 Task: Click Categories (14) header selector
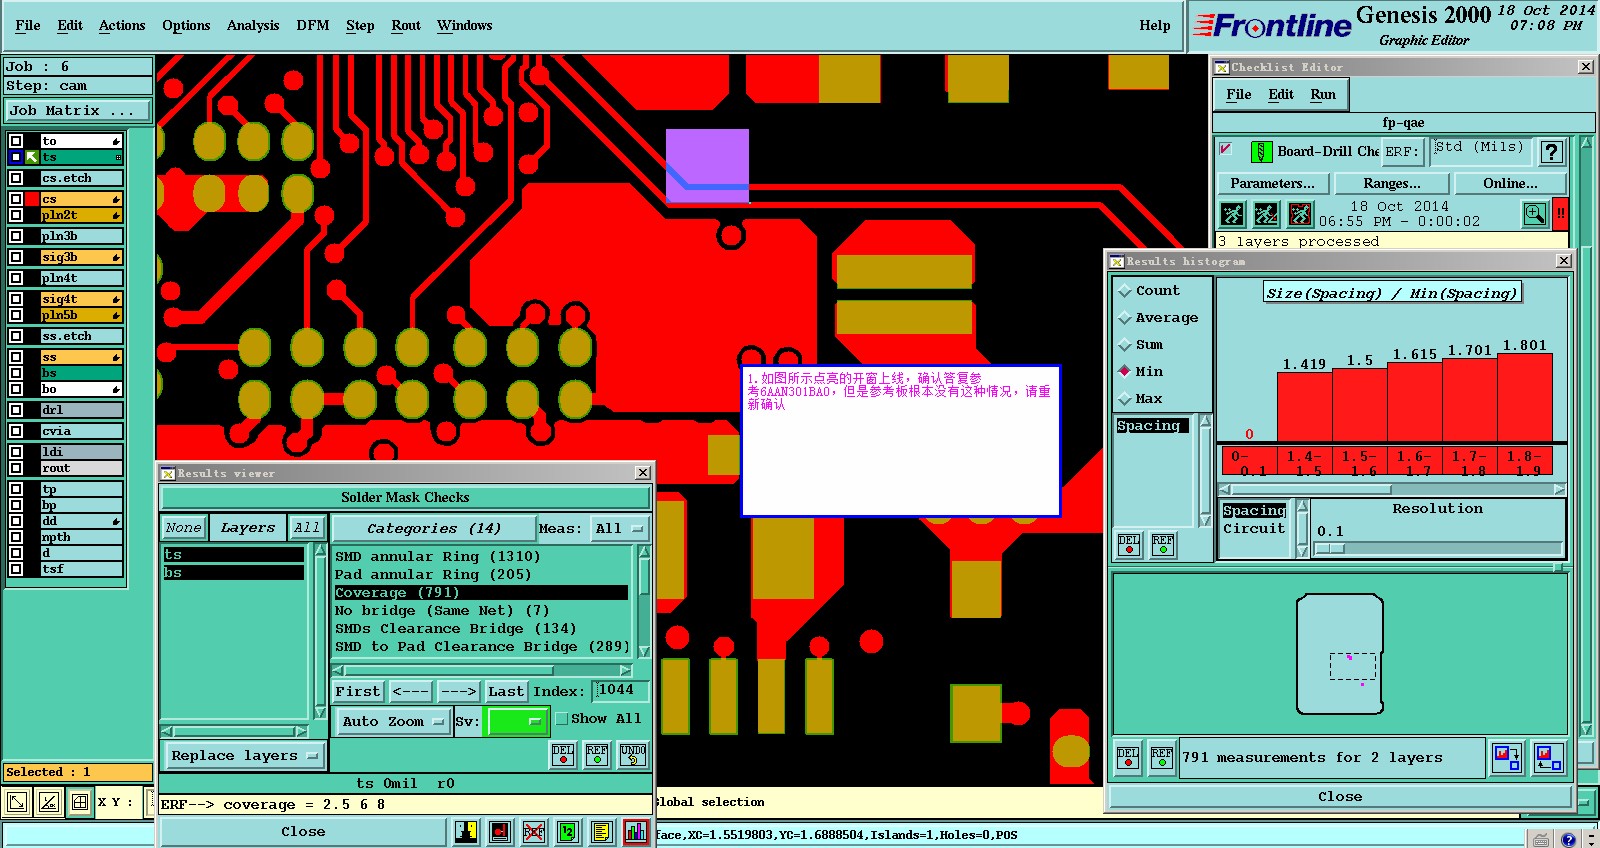[432, 528]
